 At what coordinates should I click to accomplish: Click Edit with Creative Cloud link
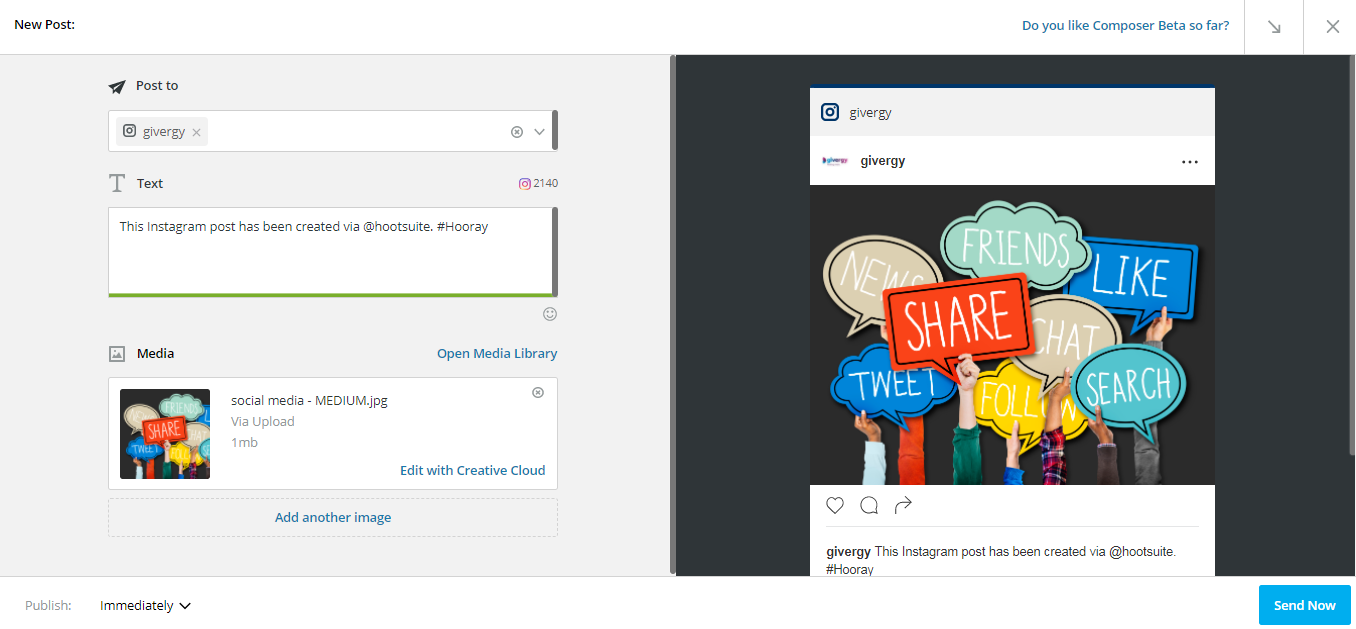(x=473, y=470)
